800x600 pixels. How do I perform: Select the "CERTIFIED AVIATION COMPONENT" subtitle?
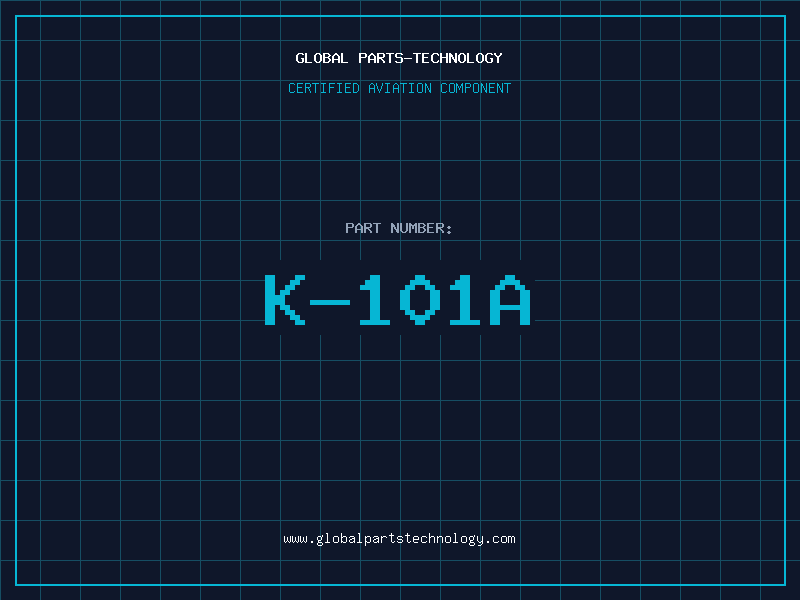coord(399,88)
